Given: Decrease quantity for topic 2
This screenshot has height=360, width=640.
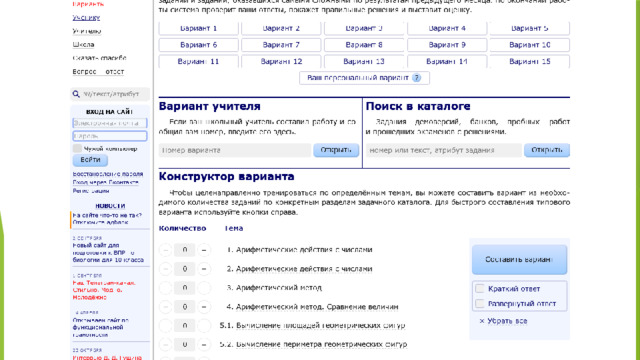Looking at the screenshot, I should (x=165, y=269).
